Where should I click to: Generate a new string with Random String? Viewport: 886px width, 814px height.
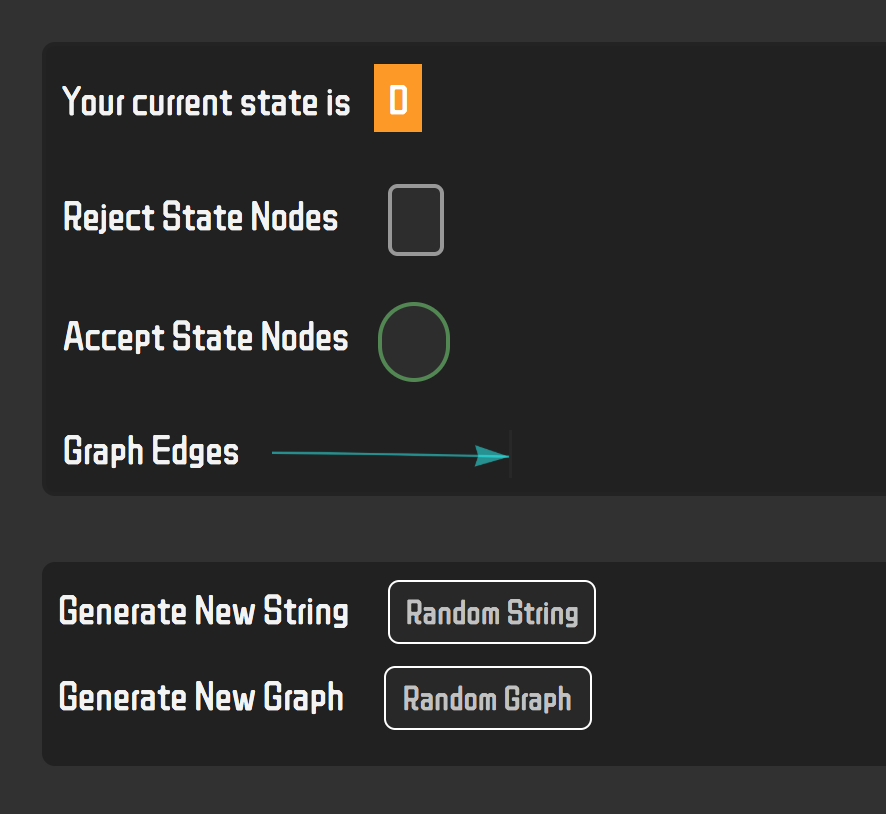pyautogui.click(x=492, y=612)
